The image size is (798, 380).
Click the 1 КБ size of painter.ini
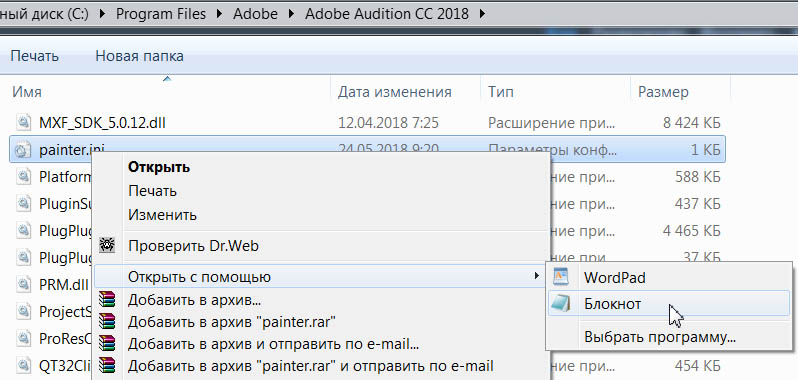(x=705, y=150)
